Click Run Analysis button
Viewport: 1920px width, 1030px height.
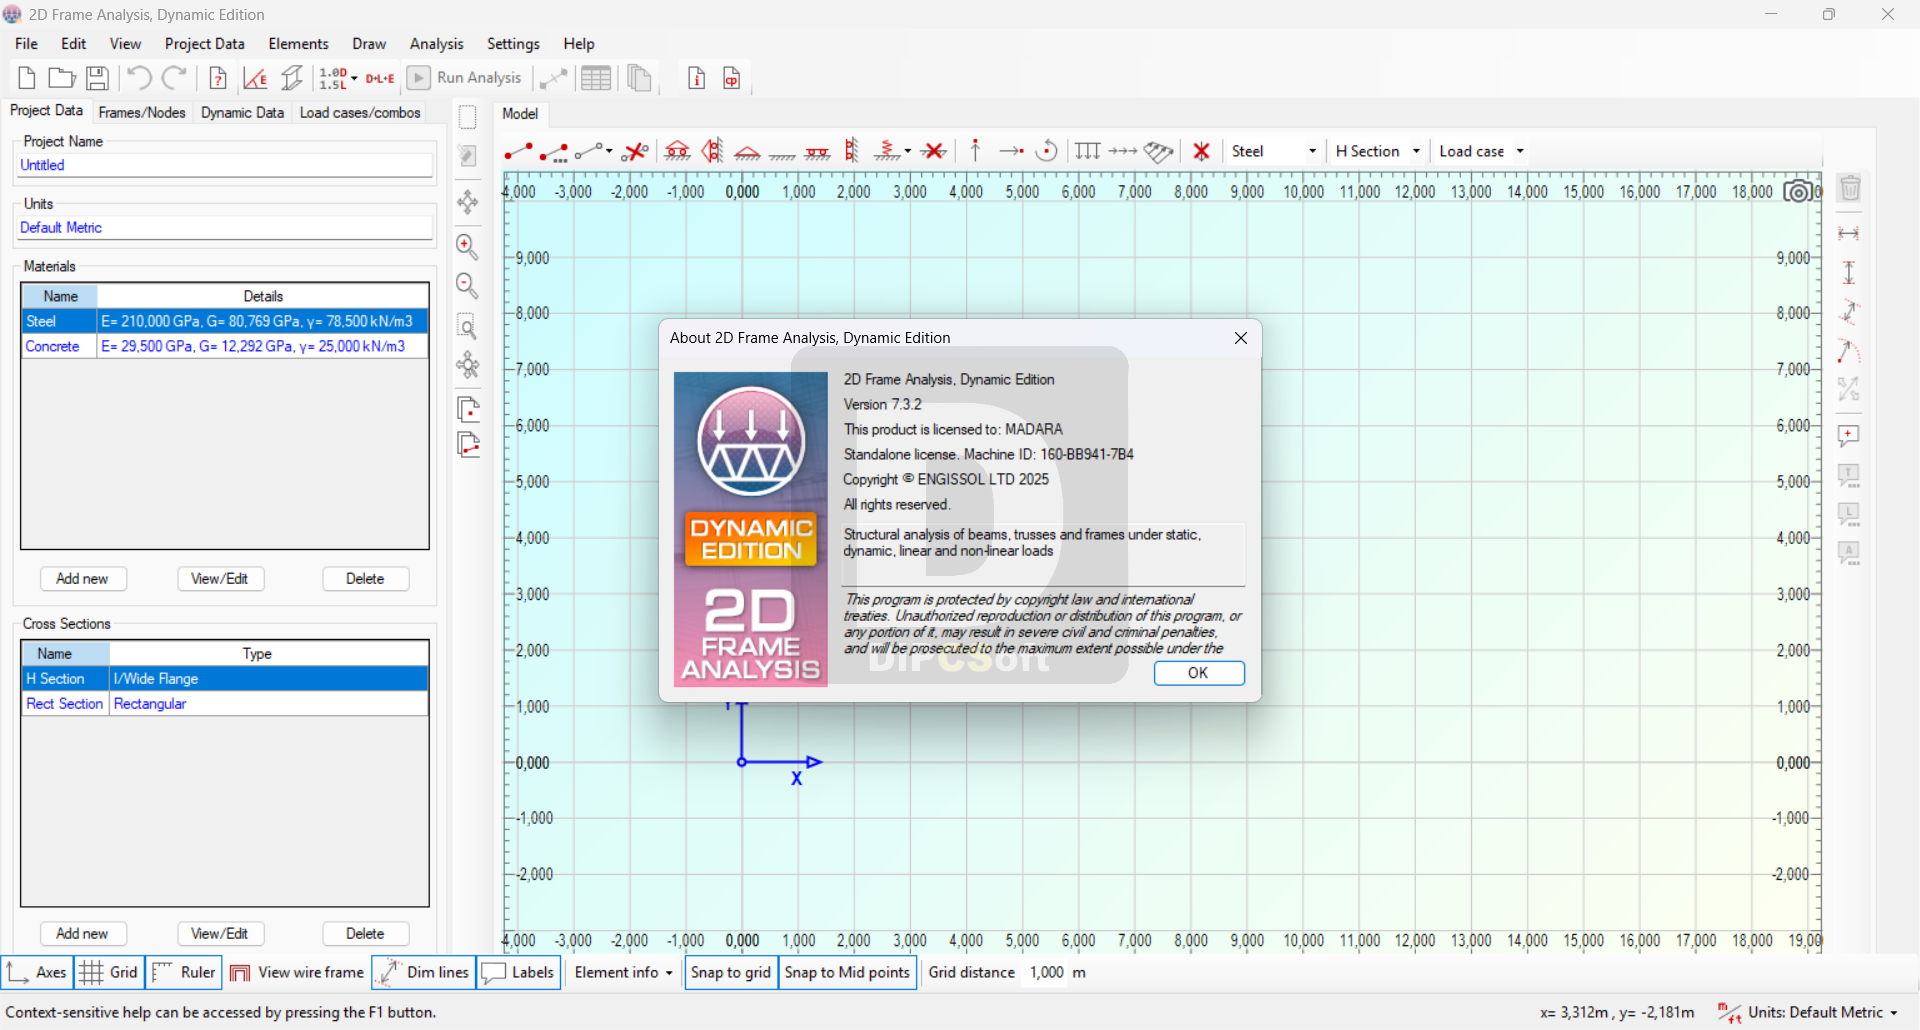466,78
